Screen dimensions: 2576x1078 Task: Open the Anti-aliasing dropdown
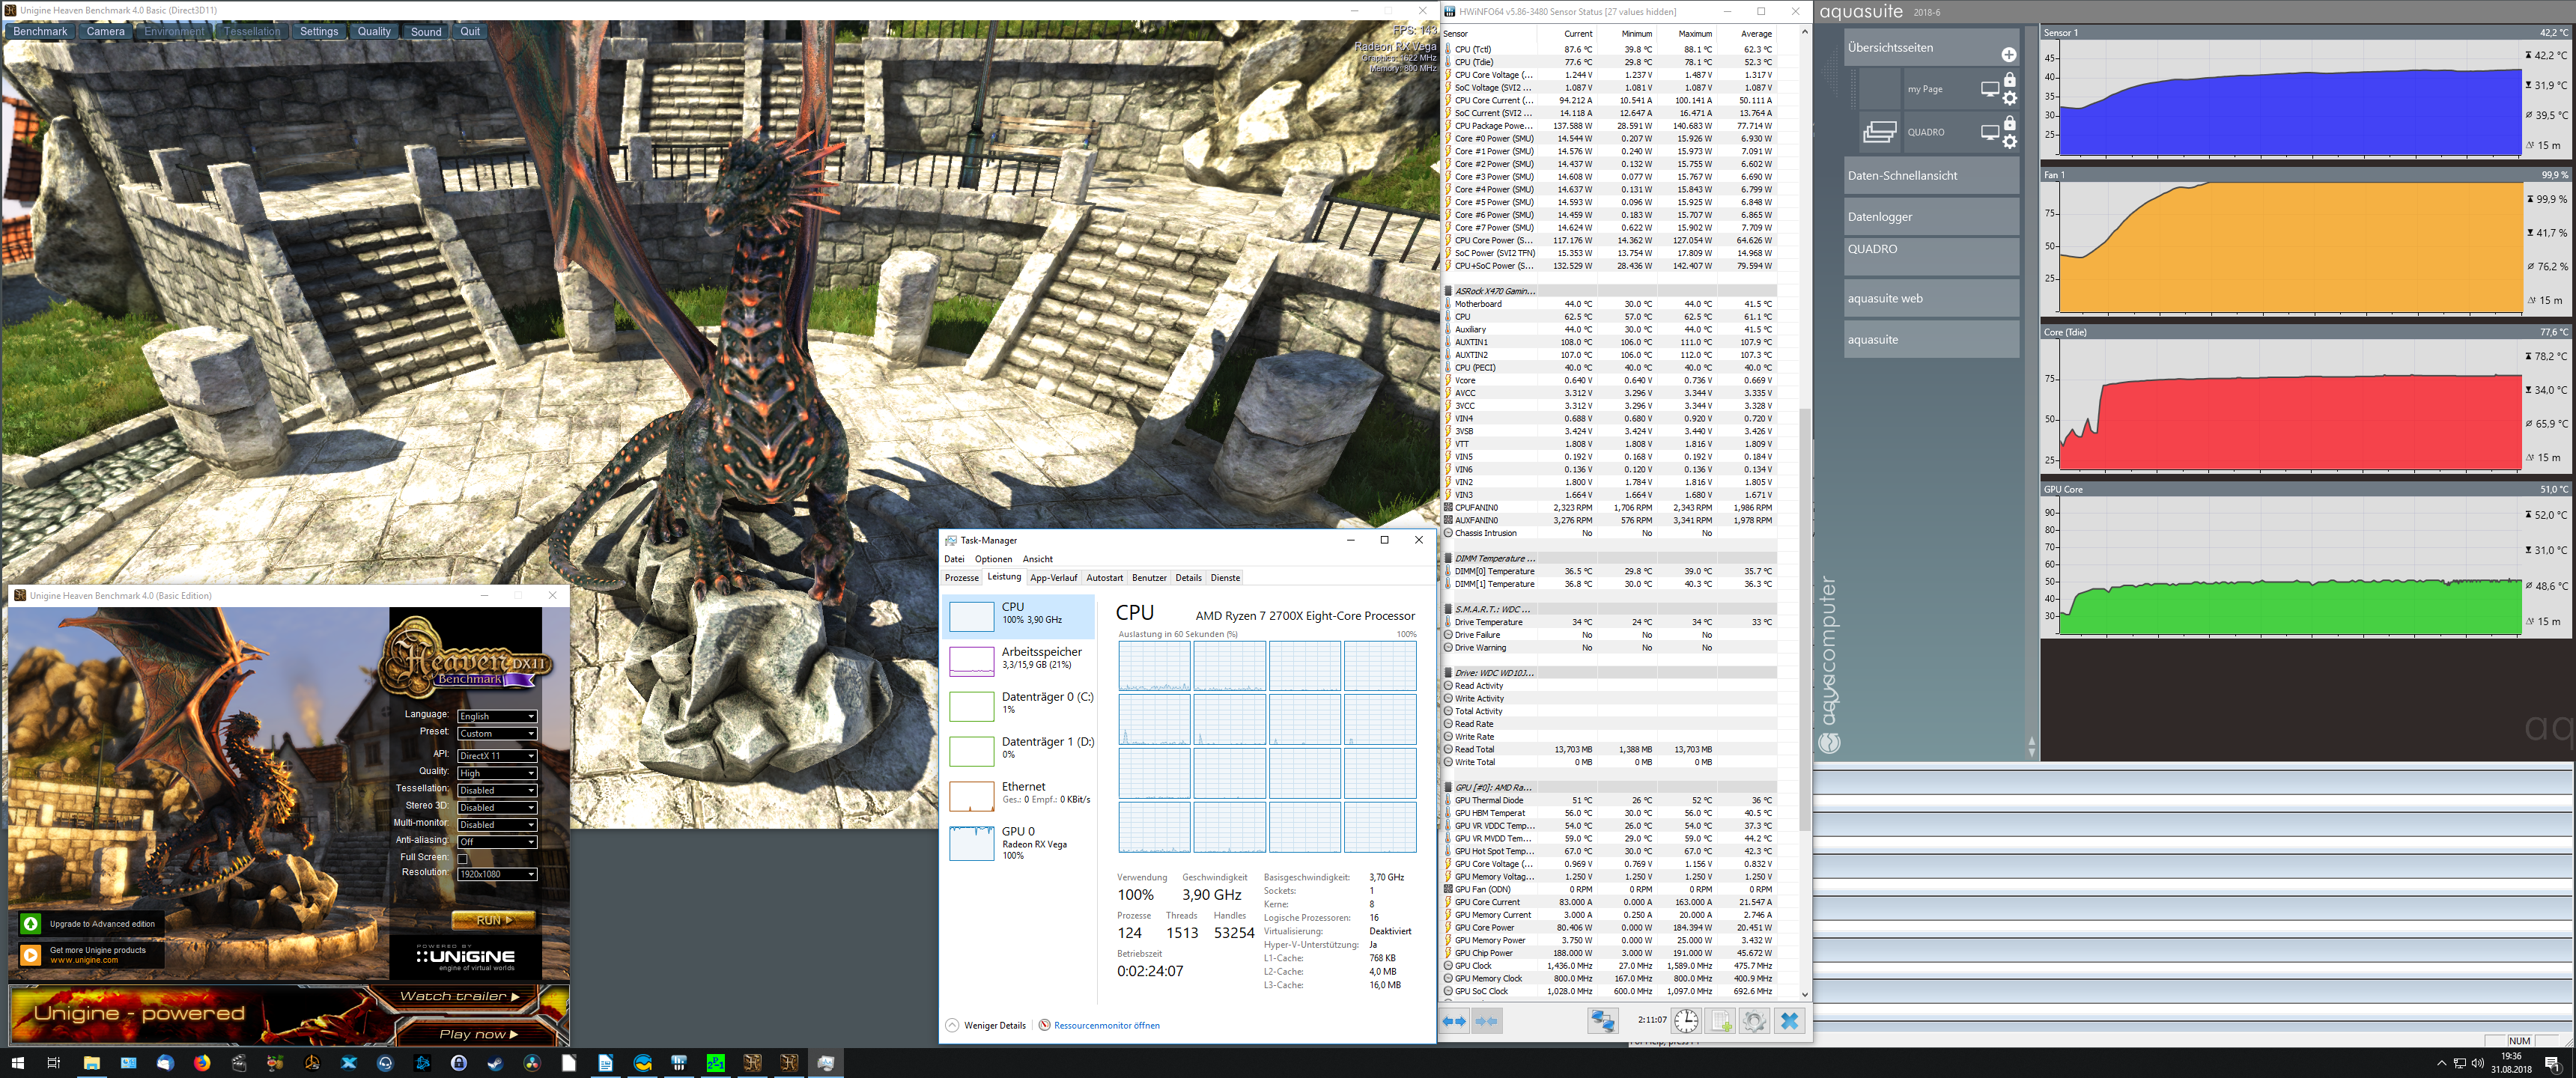tap(497, 842)
